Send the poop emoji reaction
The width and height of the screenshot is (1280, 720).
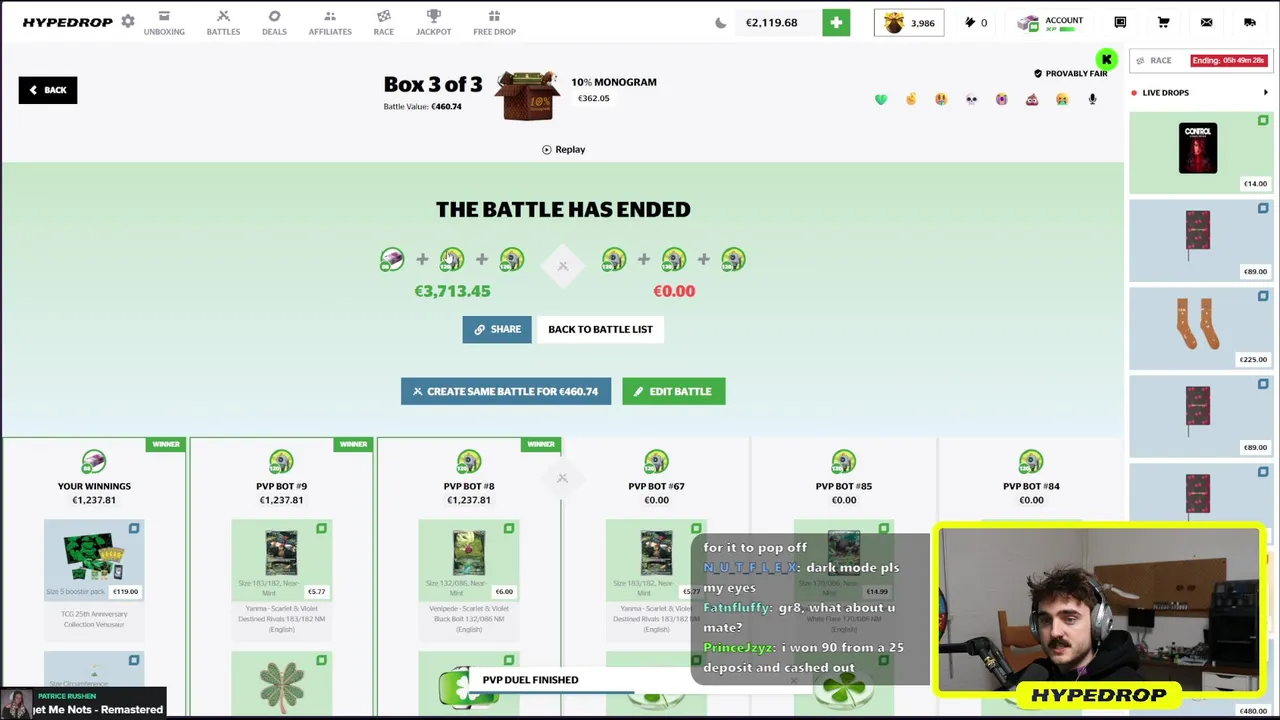pos(1032,99)
